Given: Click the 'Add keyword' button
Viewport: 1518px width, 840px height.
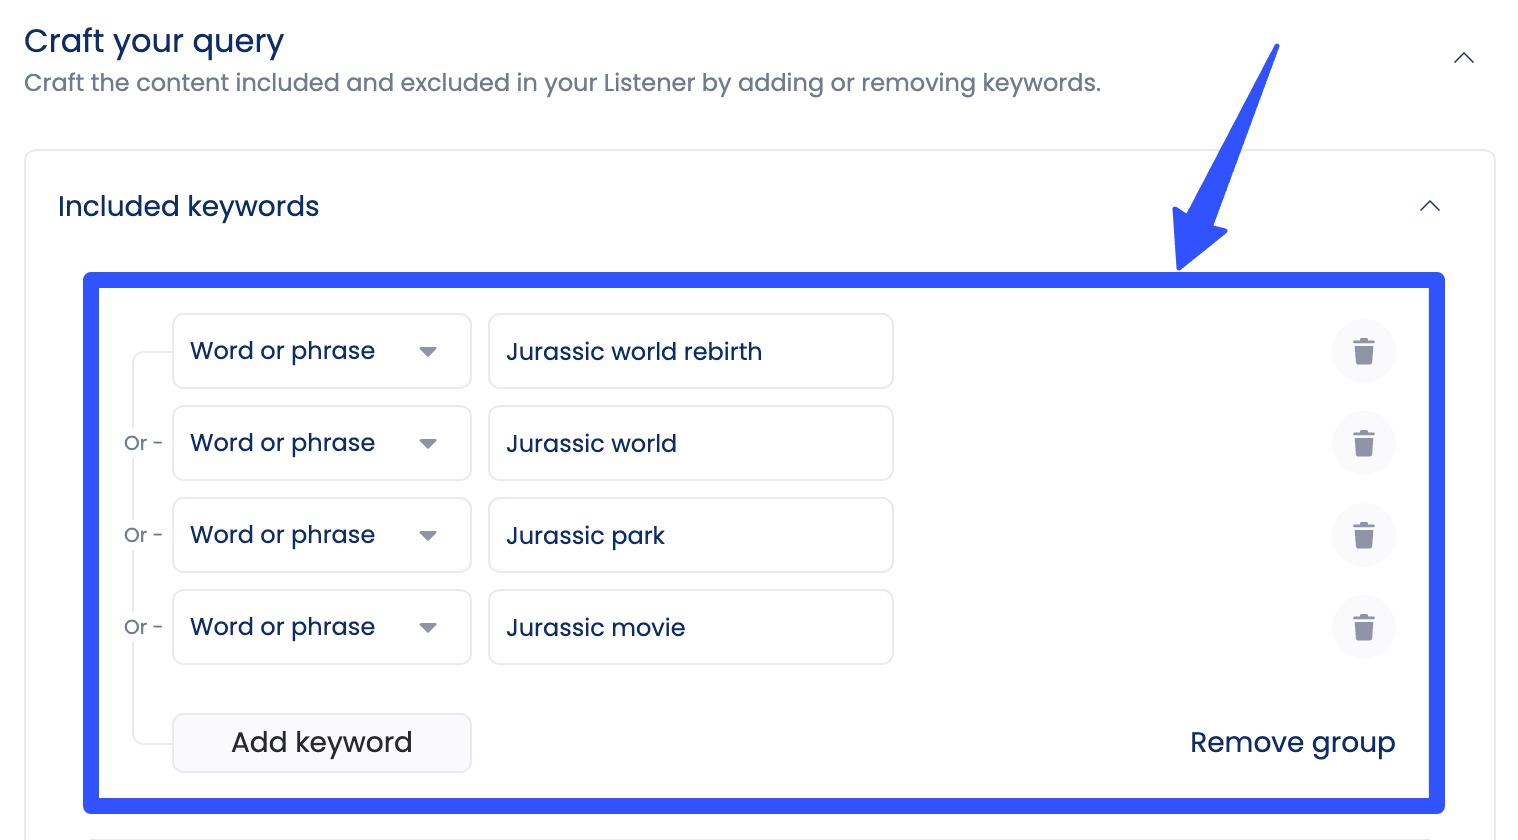Looking at the screenshot, I should click(x=321, y=742).
